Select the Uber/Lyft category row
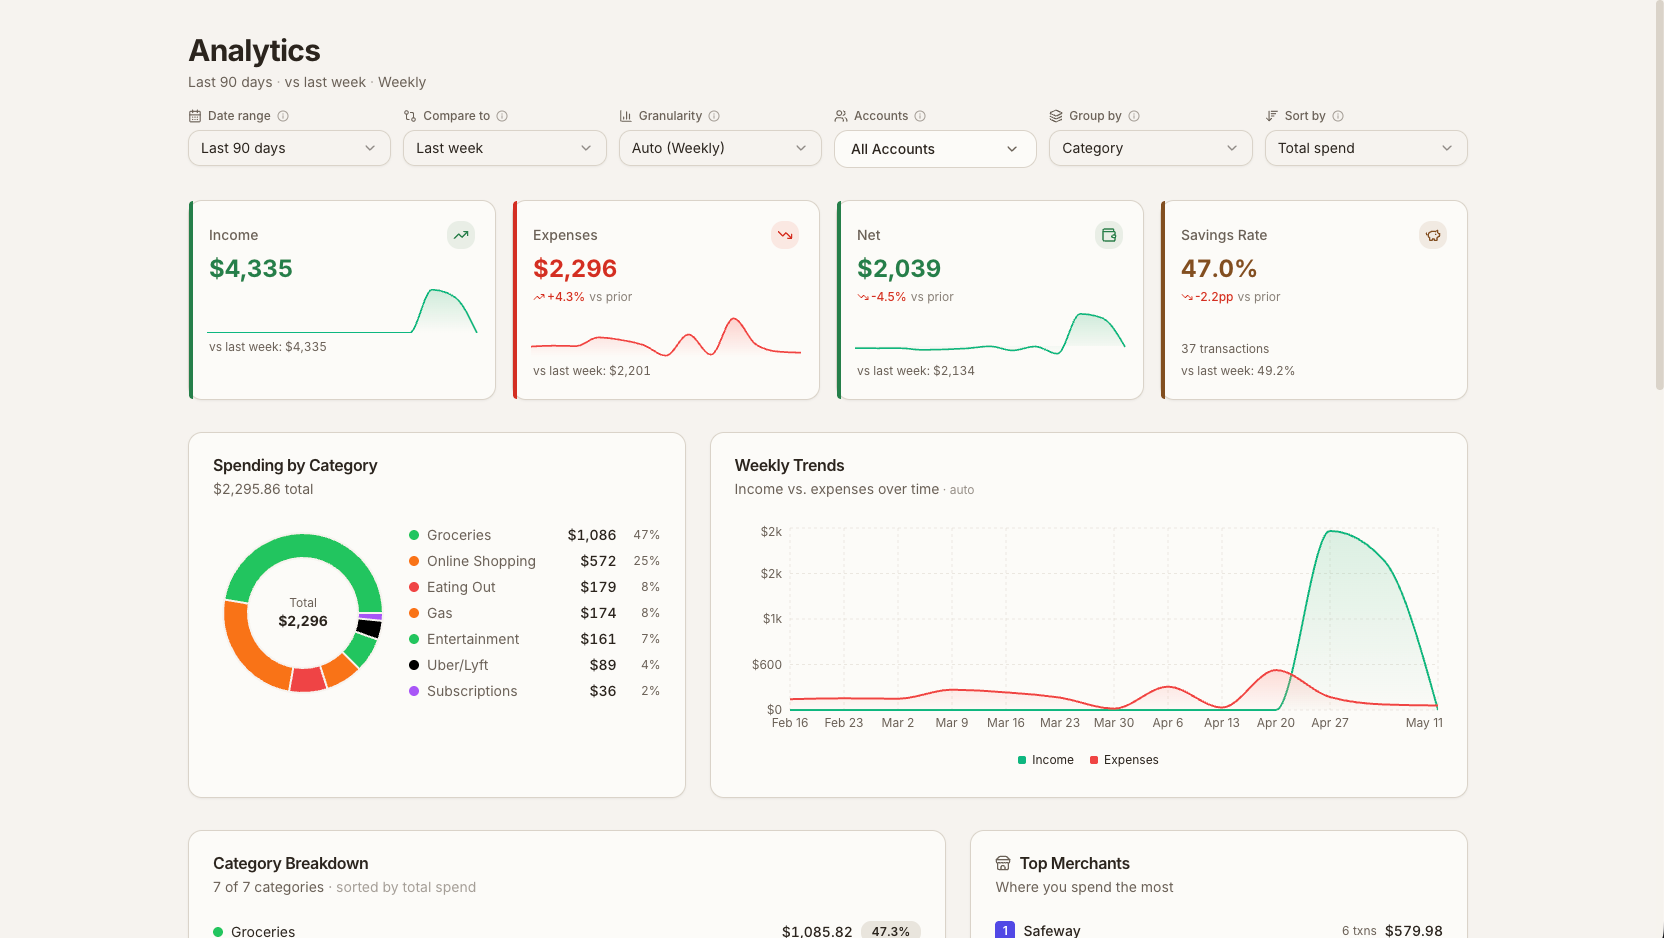 [534, 665]
